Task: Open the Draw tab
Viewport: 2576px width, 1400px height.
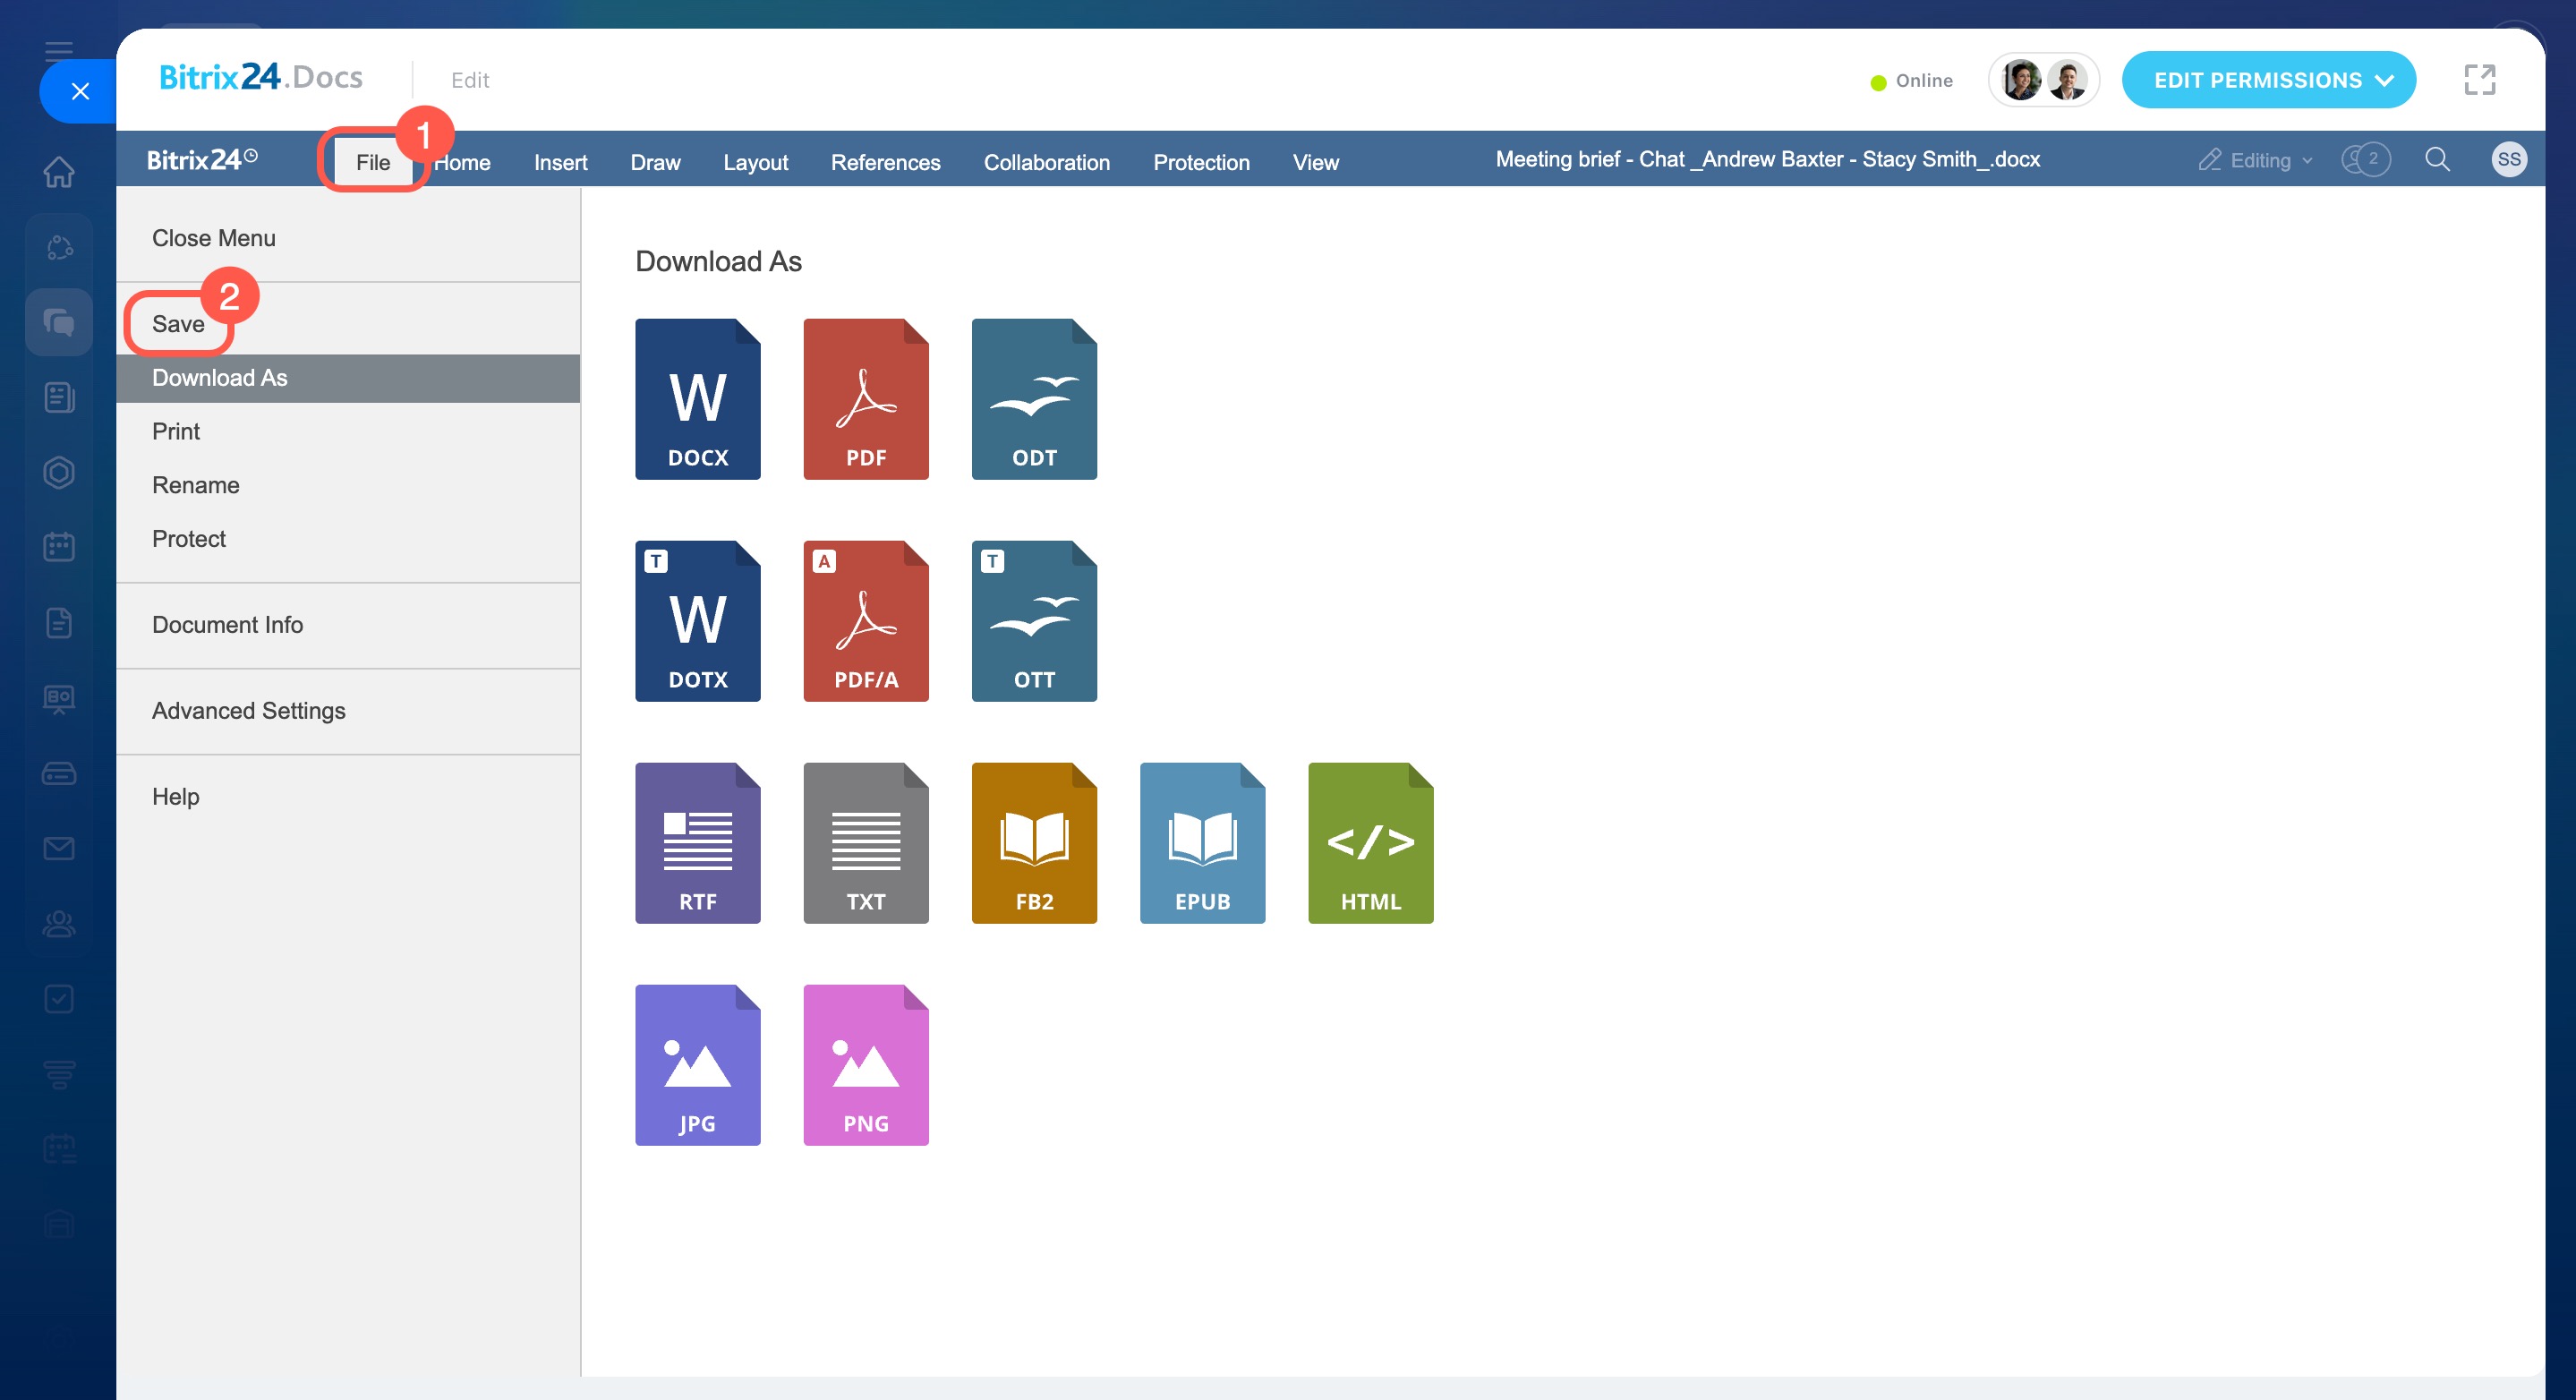Action: [x=655, y=162]
